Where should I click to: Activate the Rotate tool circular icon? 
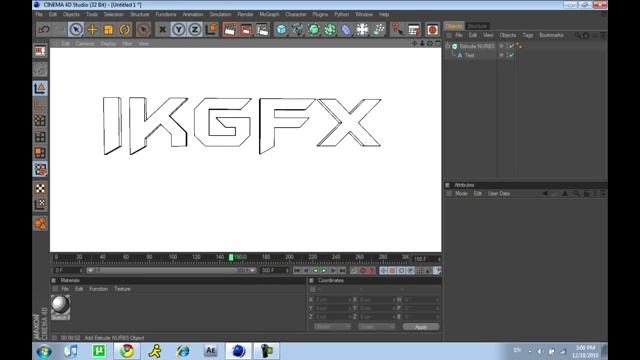[x=125, y=29]
